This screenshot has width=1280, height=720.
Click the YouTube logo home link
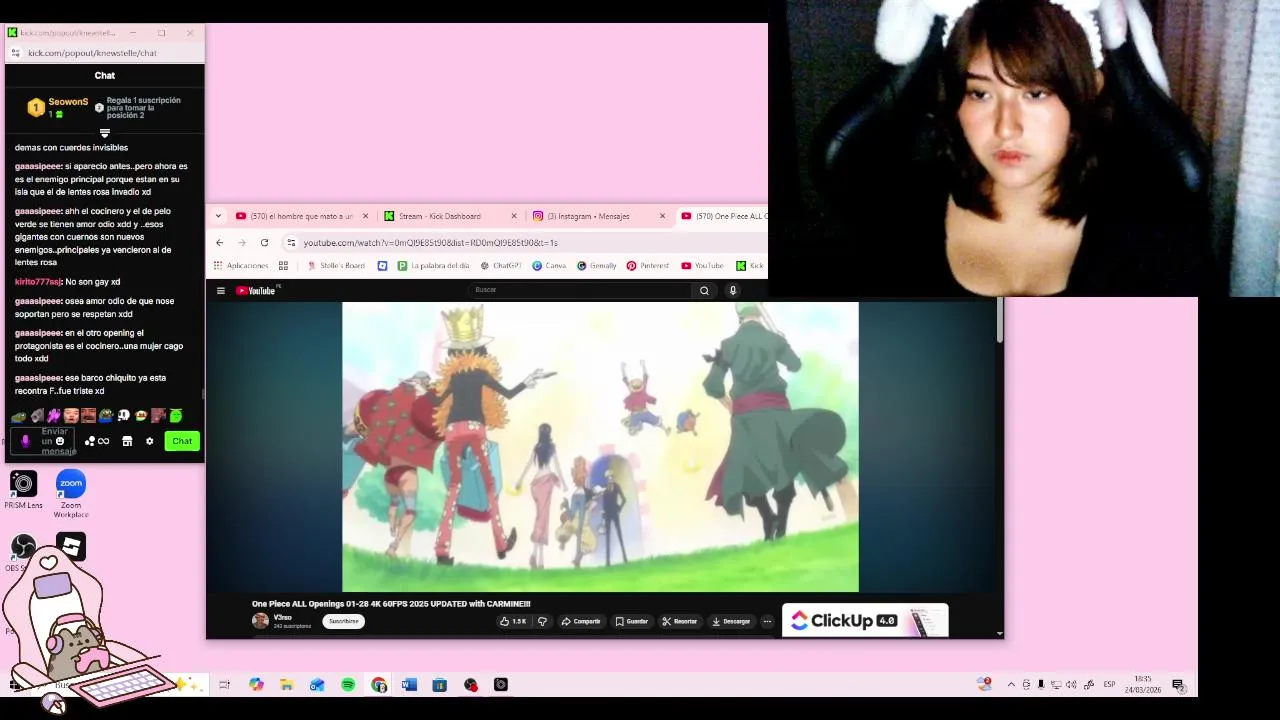tap(258, 291)
